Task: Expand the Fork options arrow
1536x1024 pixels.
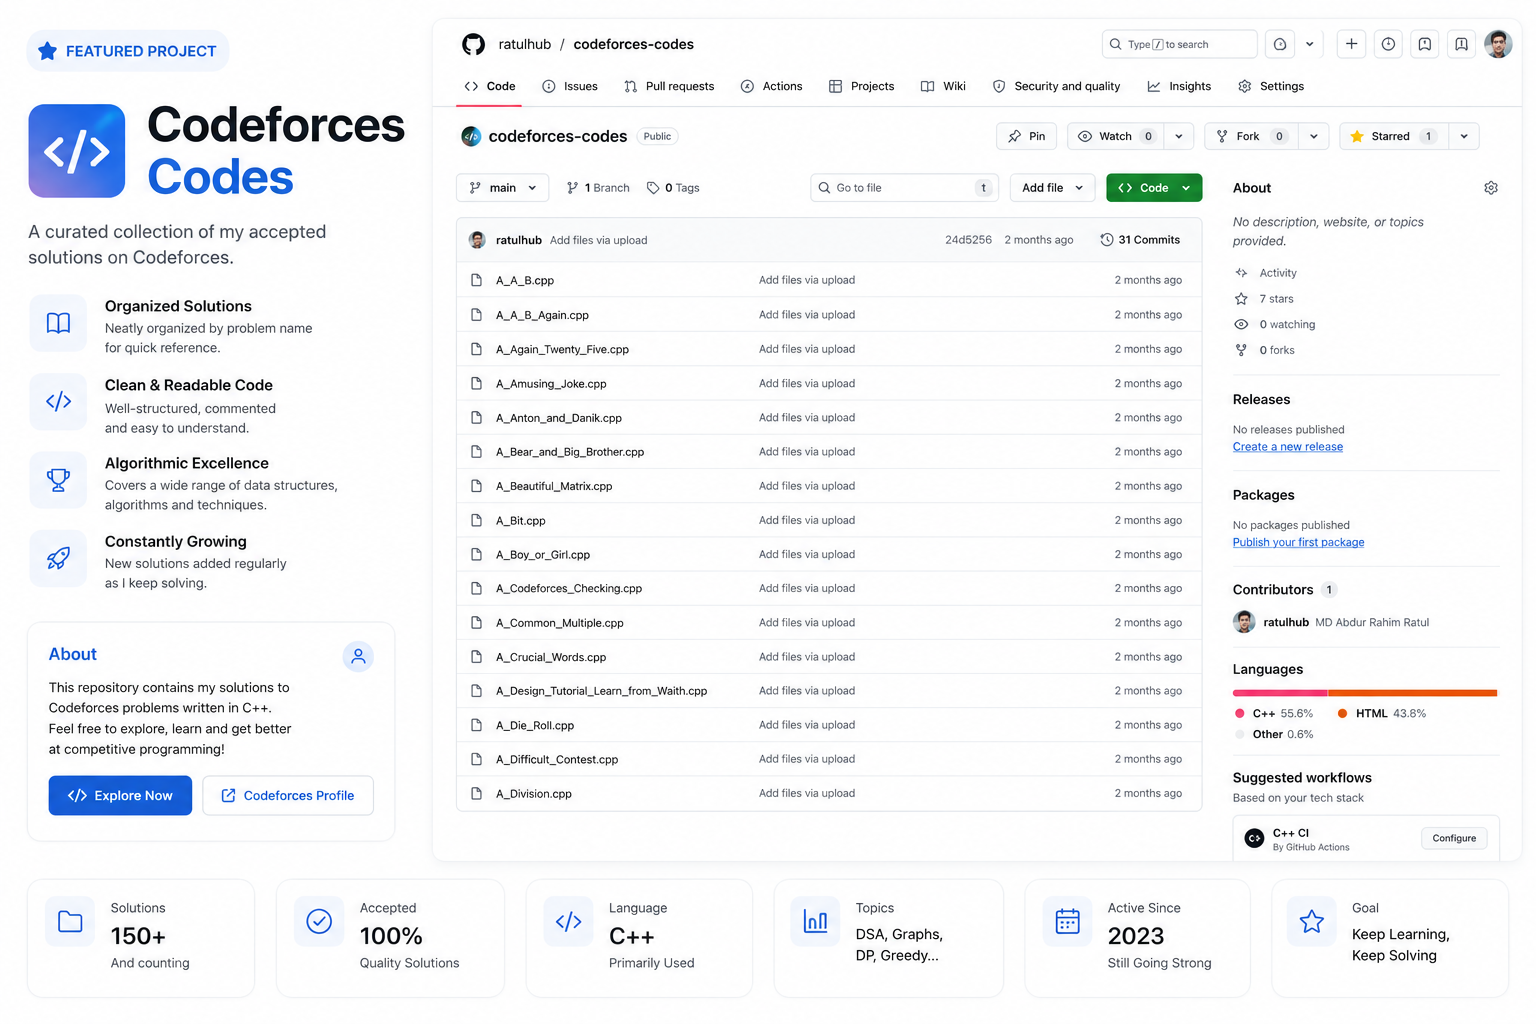Action: 1314,136
